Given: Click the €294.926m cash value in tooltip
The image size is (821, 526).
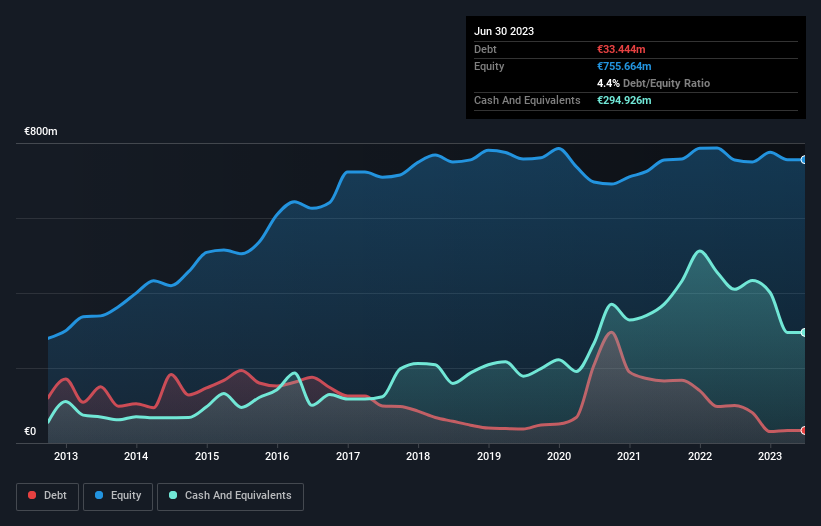Looking at the screenshot, I should point(627,100).
